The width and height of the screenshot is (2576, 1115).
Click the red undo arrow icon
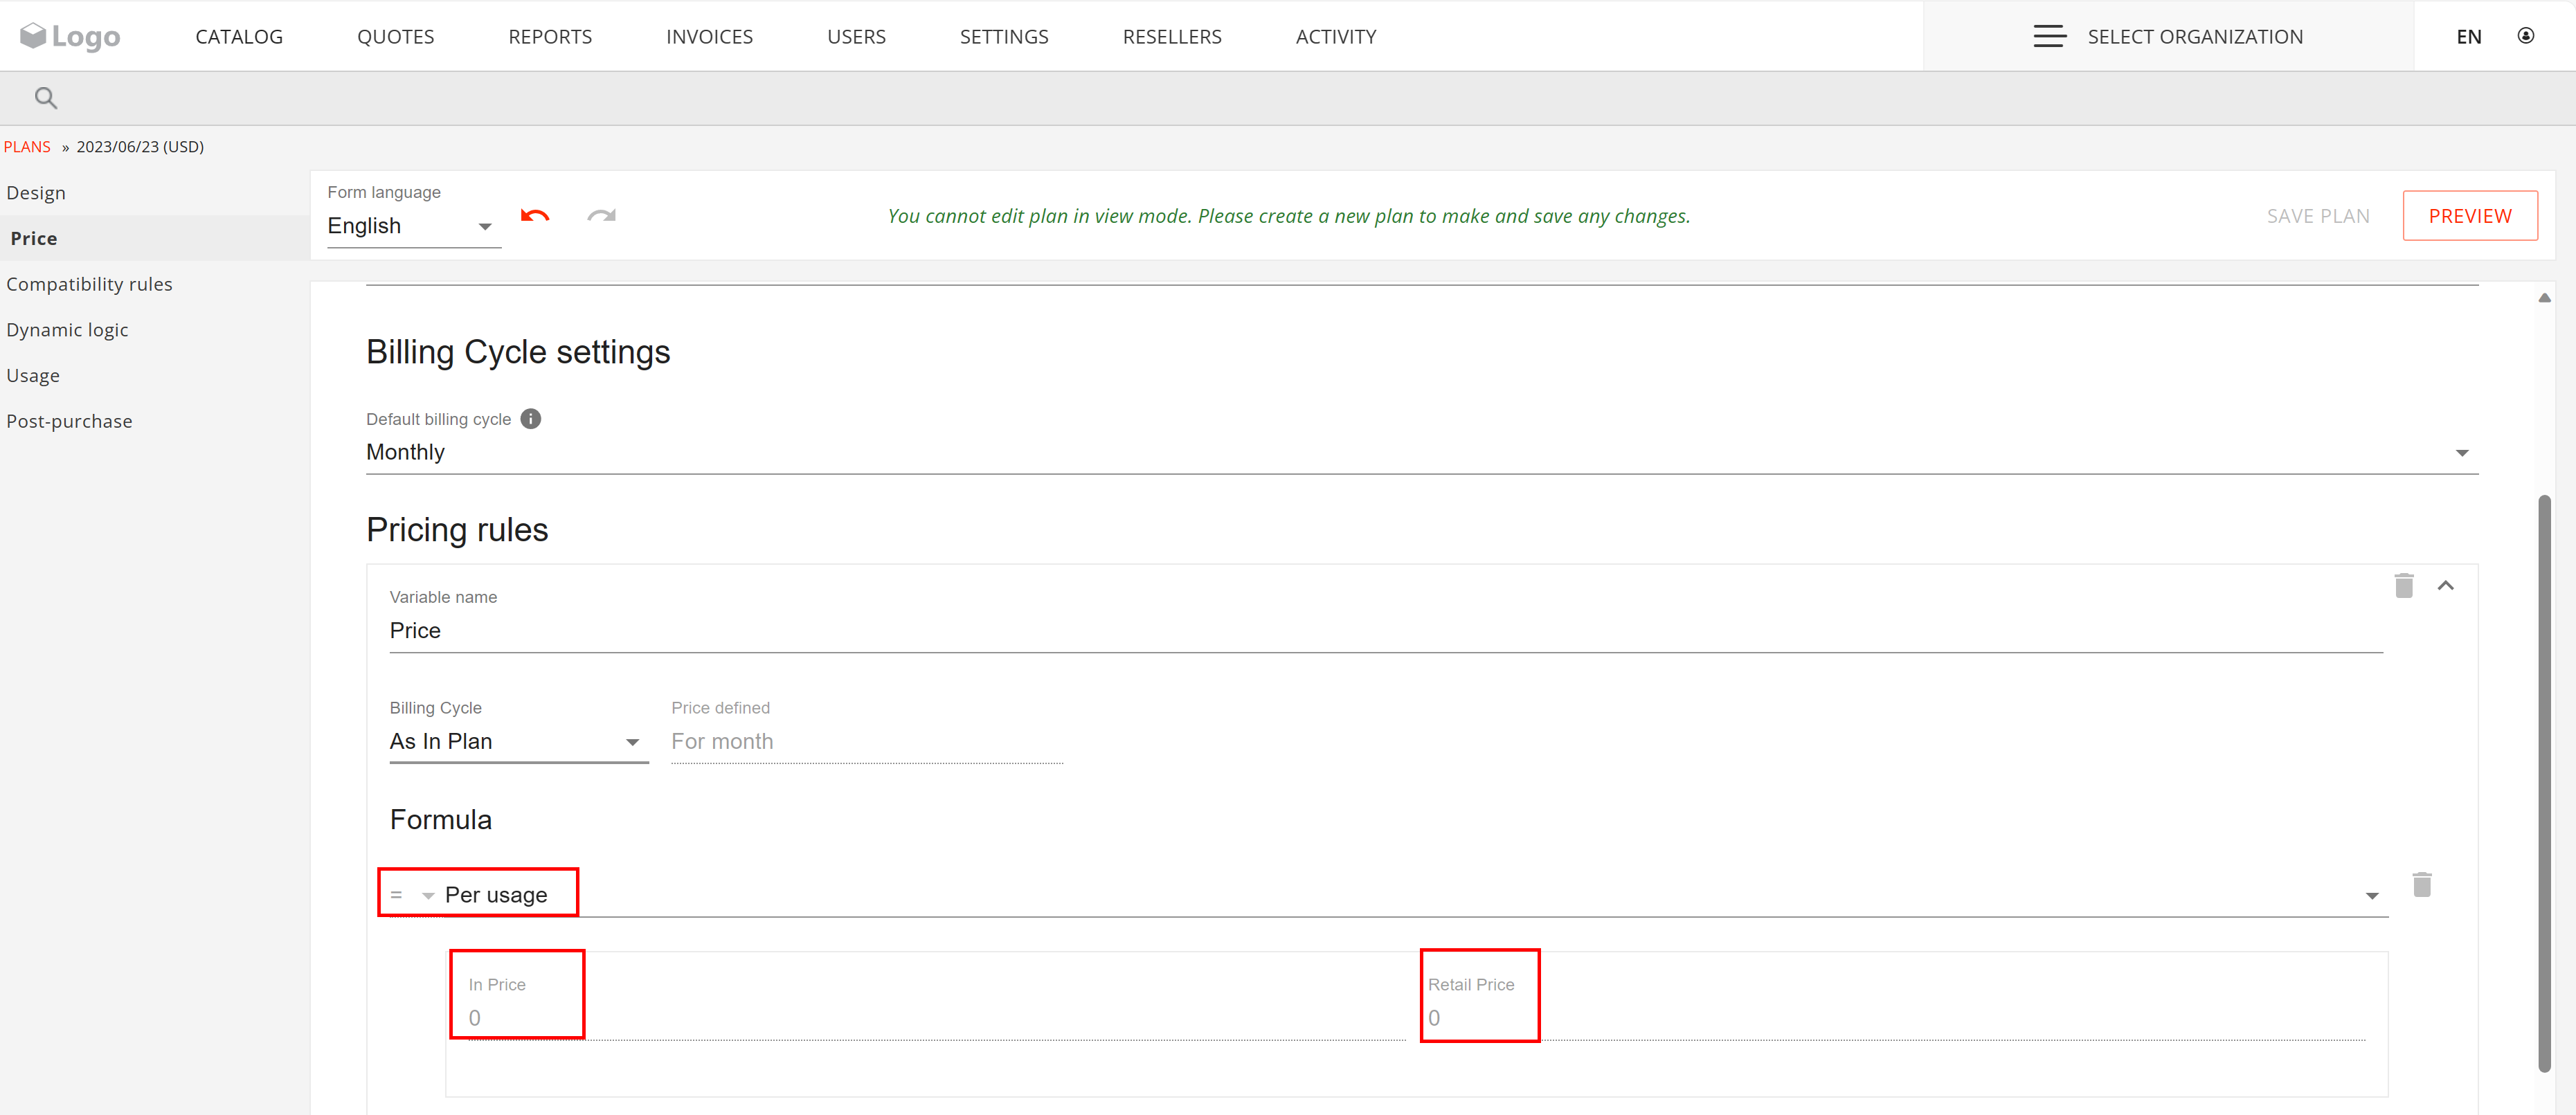(x=535, y=216)
